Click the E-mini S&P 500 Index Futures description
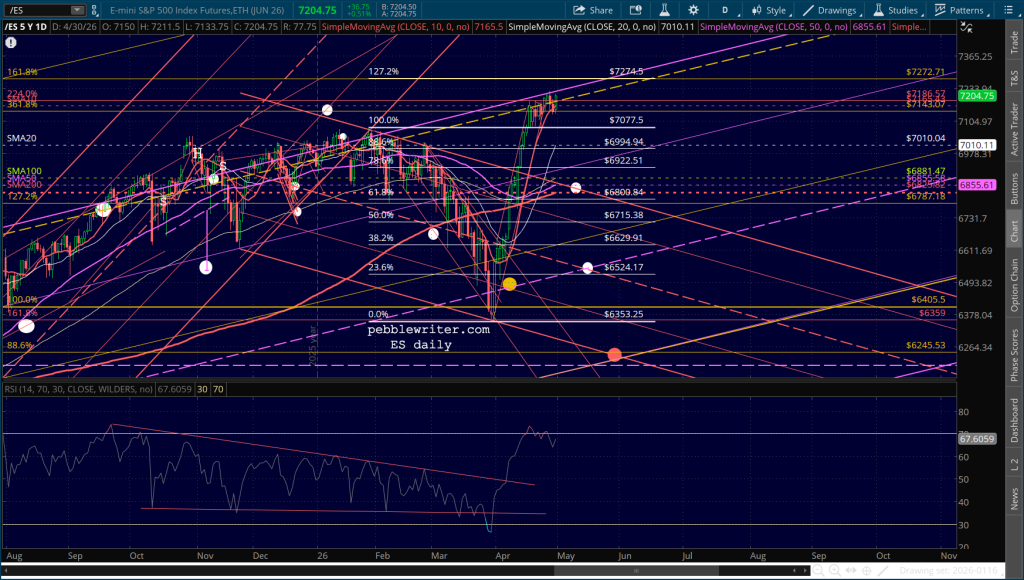Viewport: 1024px width, 580px height. pyautogui.click(x=197, y=10)
